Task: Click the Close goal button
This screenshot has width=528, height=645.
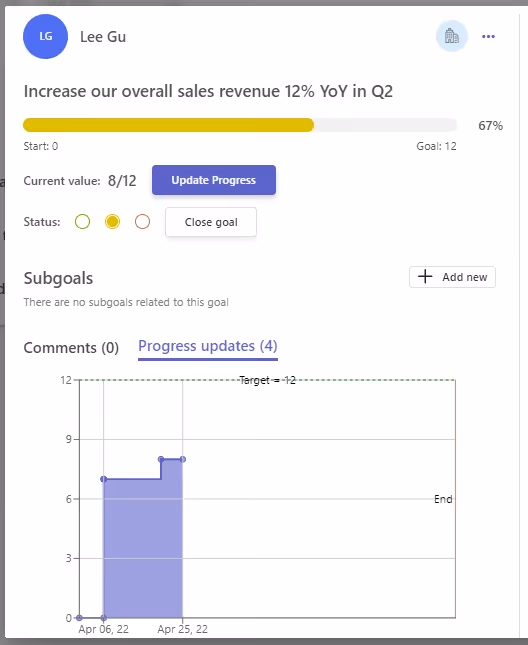Action: tap(211, 222)
